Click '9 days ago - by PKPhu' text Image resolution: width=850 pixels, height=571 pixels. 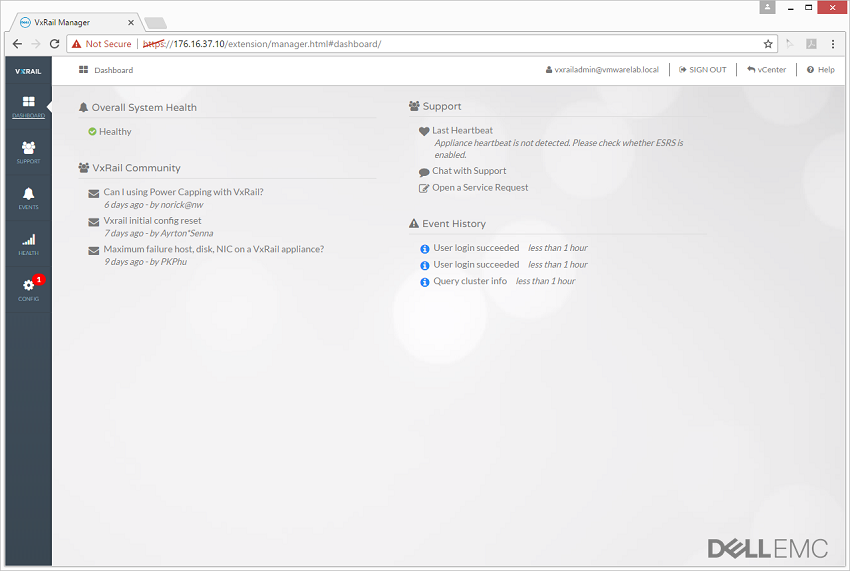click(145, 262)
